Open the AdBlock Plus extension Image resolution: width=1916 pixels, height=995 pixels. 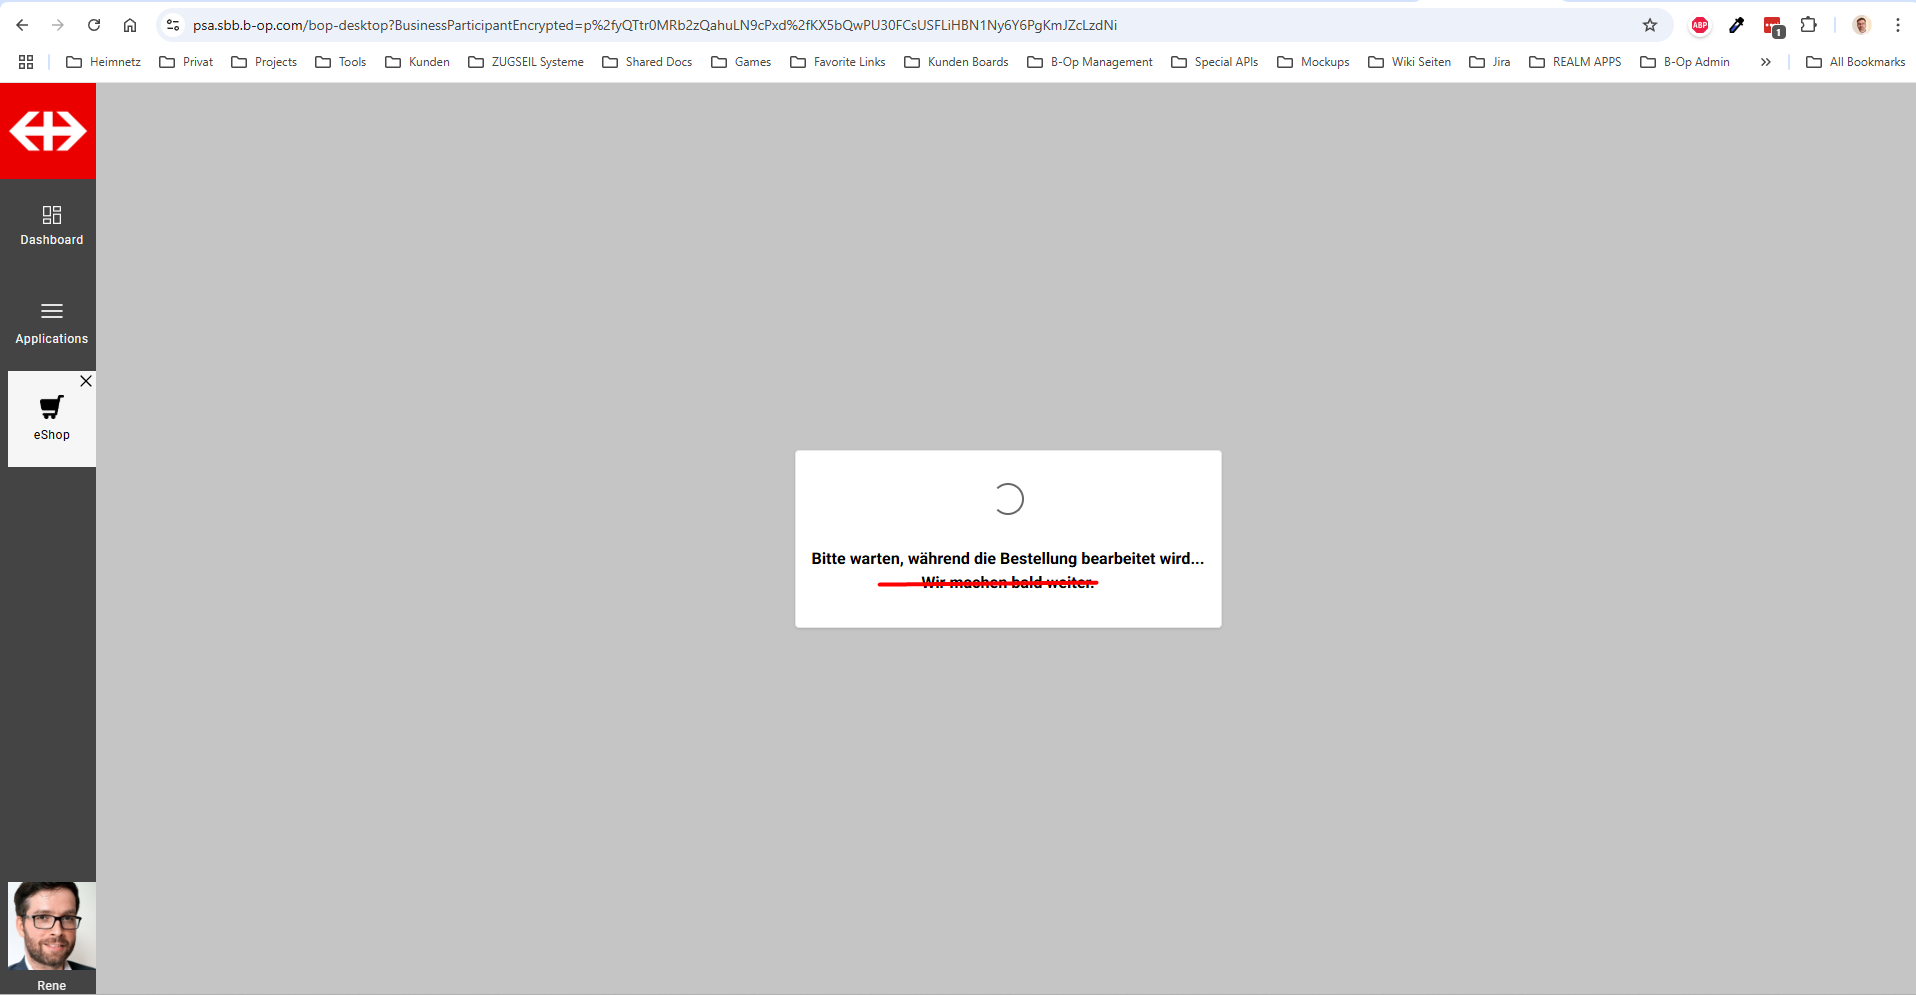(x=1699, y=25)
